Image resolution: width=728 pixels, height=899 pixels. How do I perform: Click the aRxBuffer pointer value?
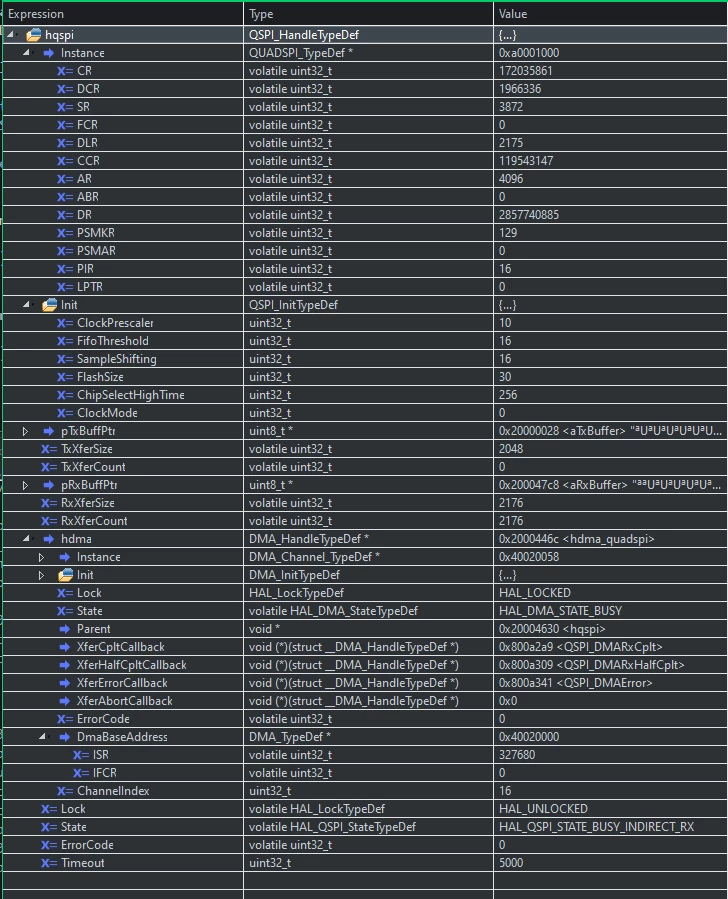pos(610,485)
